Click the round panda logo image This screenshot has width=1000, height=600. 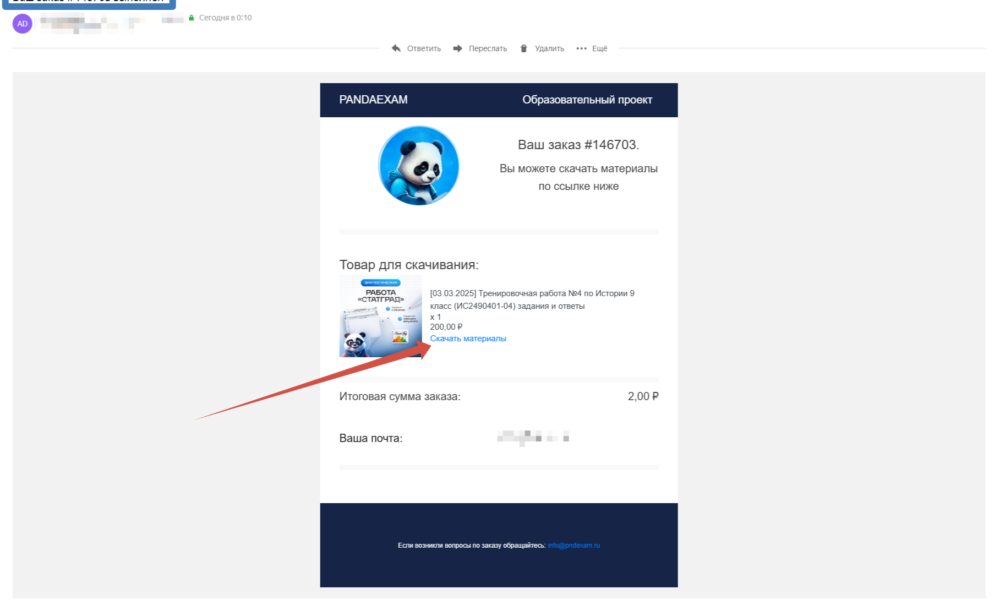[x=418, y=166]
